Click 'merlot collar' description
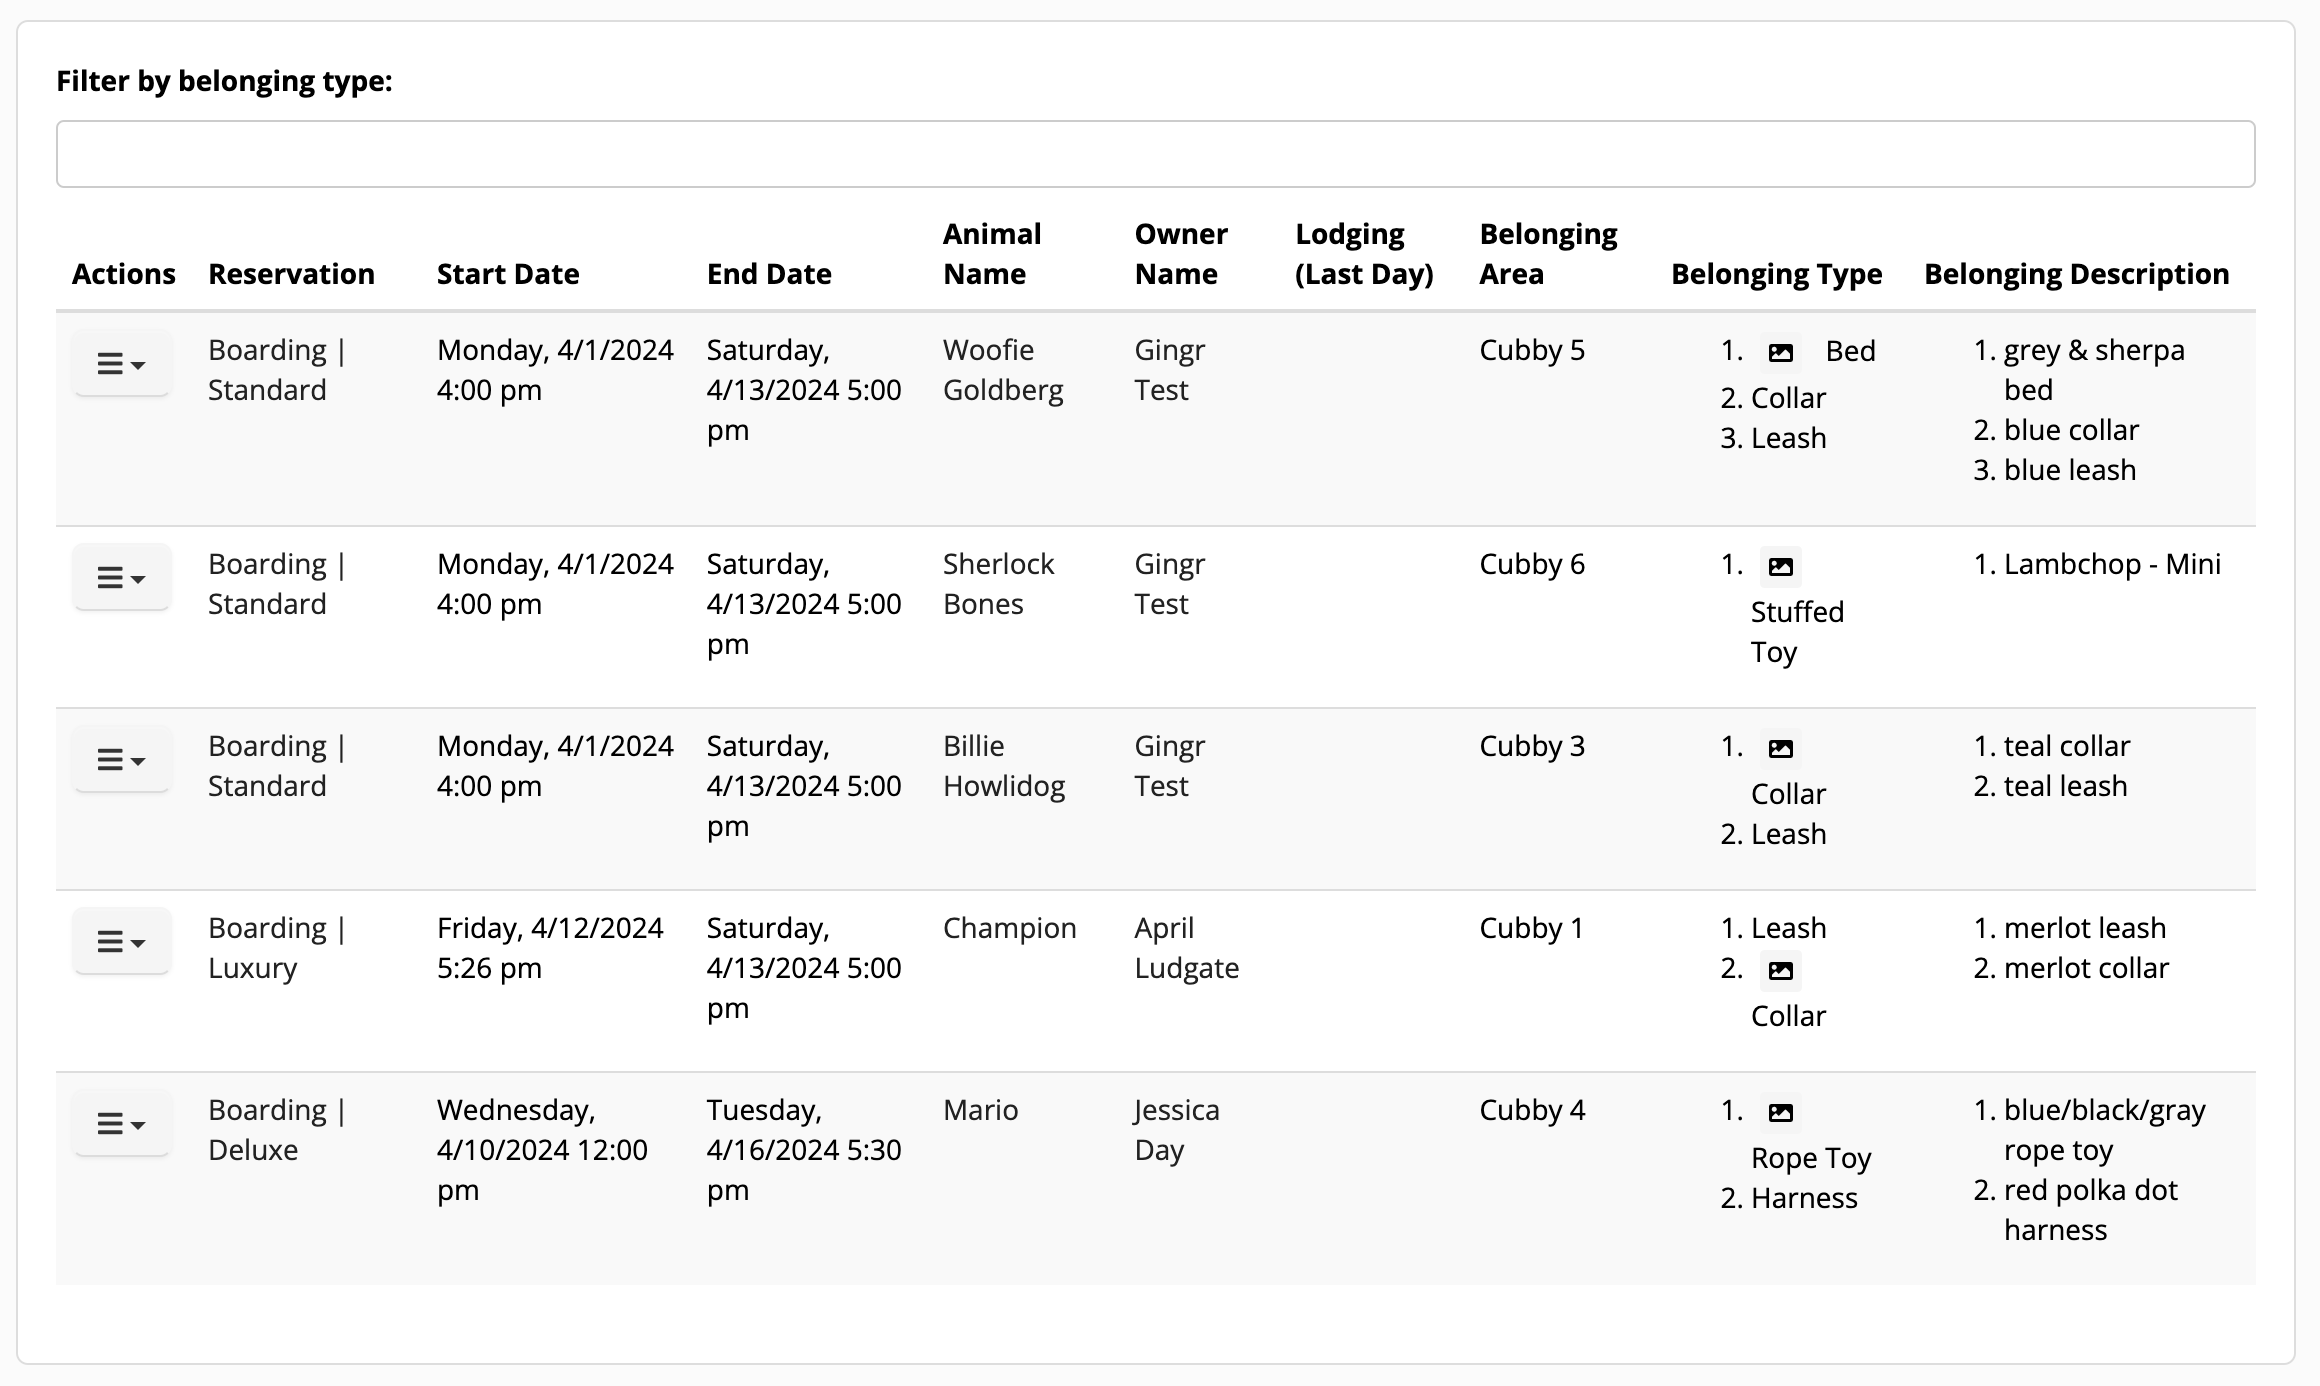 click(2086, 968)
